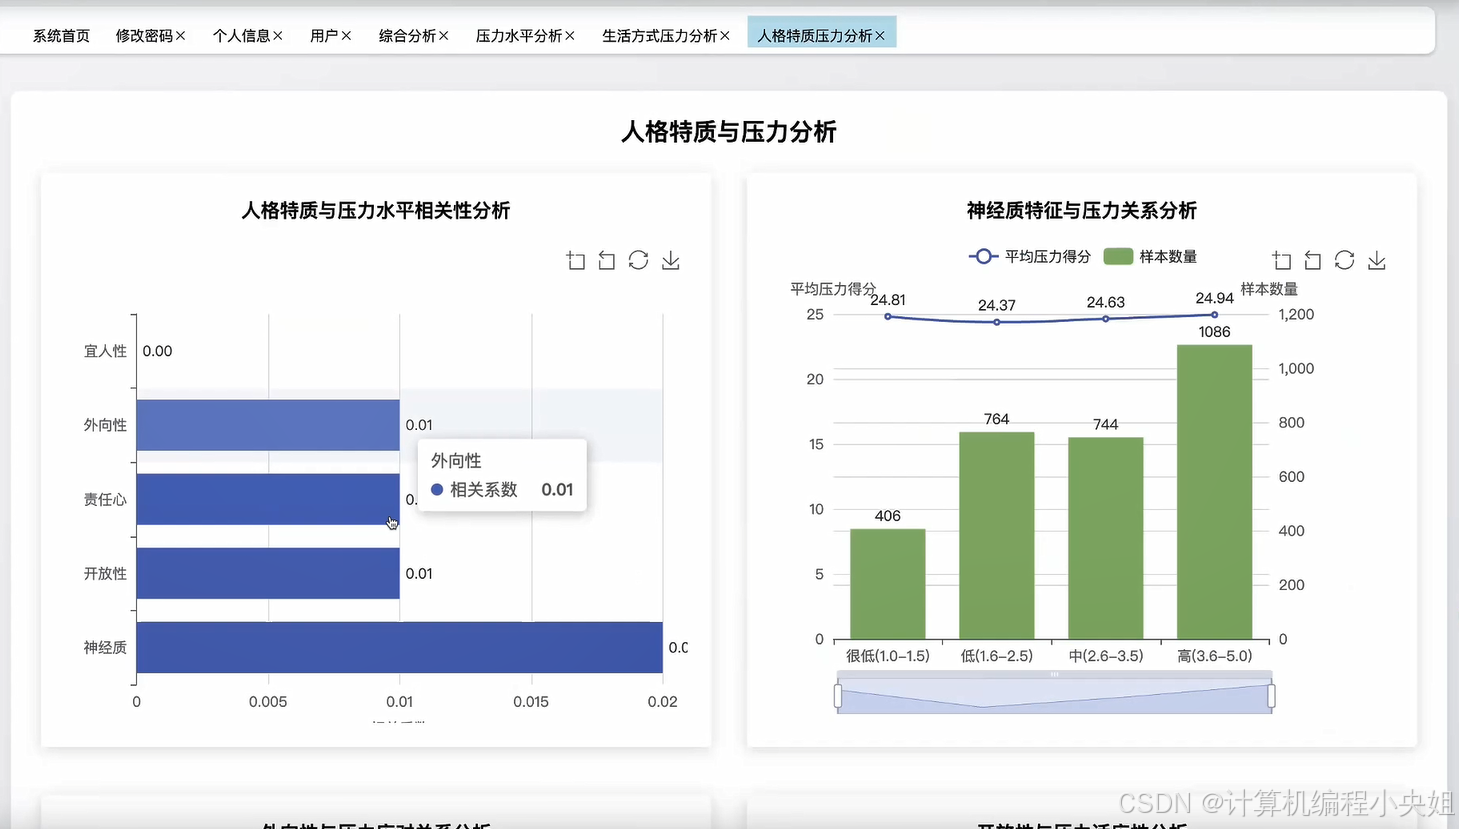Close the 个人信息 tab
This screenshot has height=829, width=1459.
click(x=278, y=36)
